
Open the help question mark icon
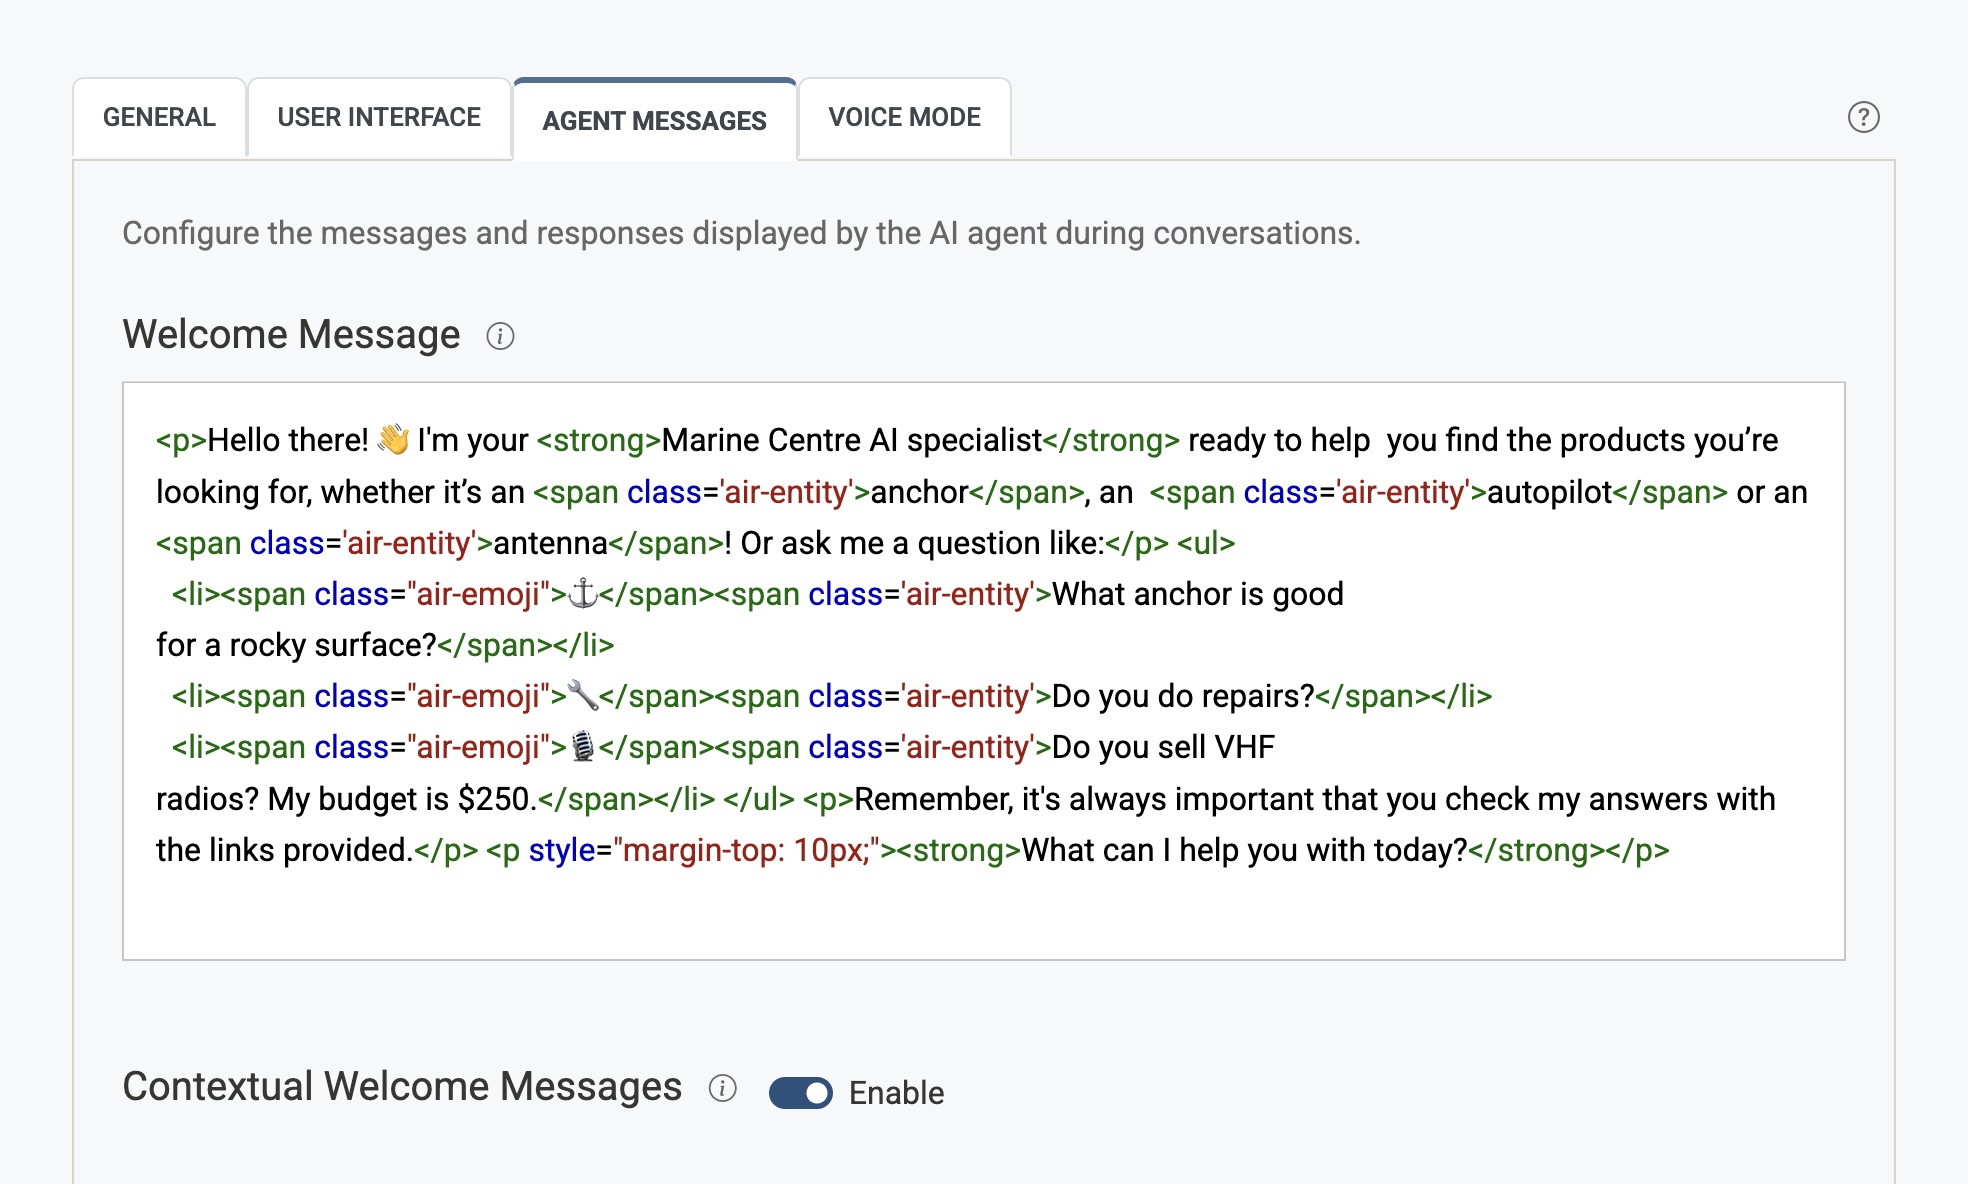1863,117
